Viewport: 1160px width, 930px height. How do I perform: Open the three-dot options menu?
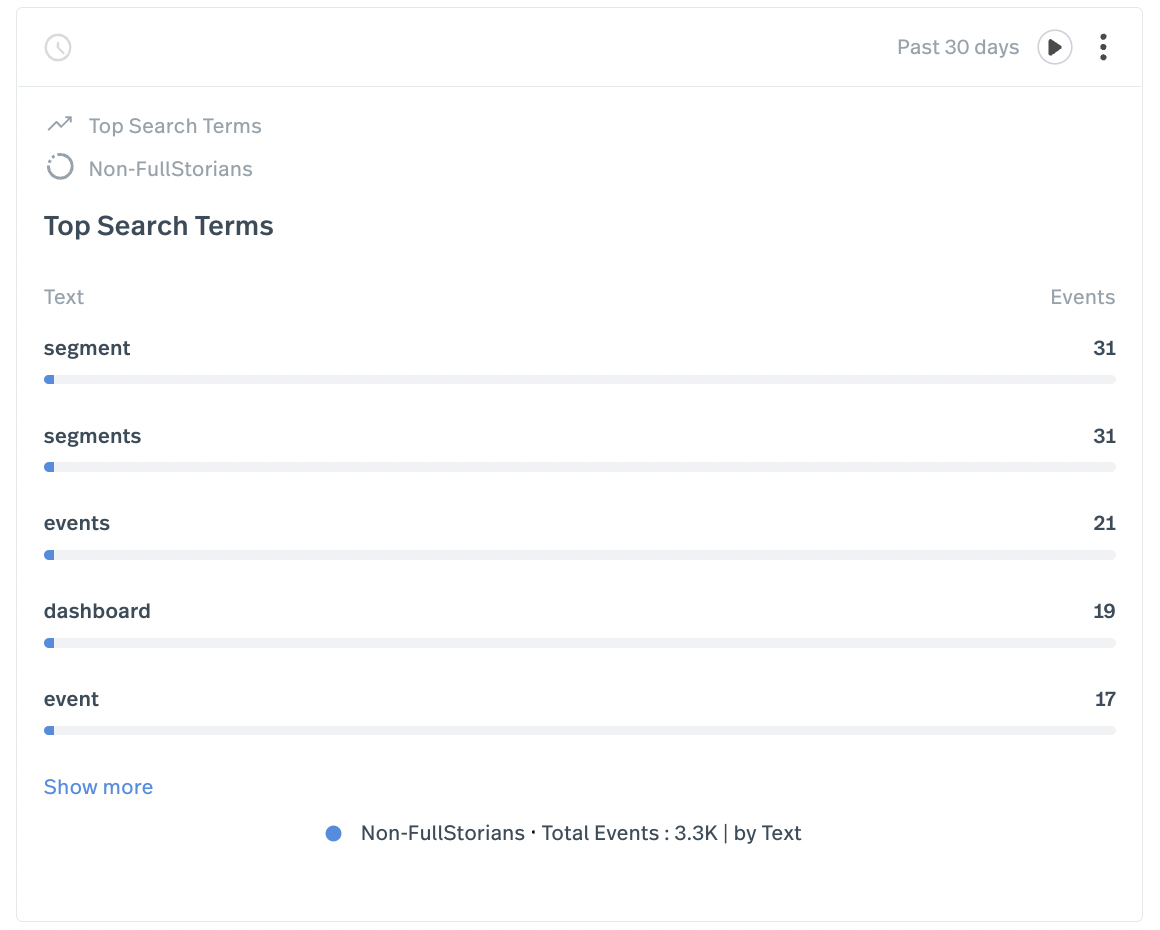click(x=1103, y=47)
